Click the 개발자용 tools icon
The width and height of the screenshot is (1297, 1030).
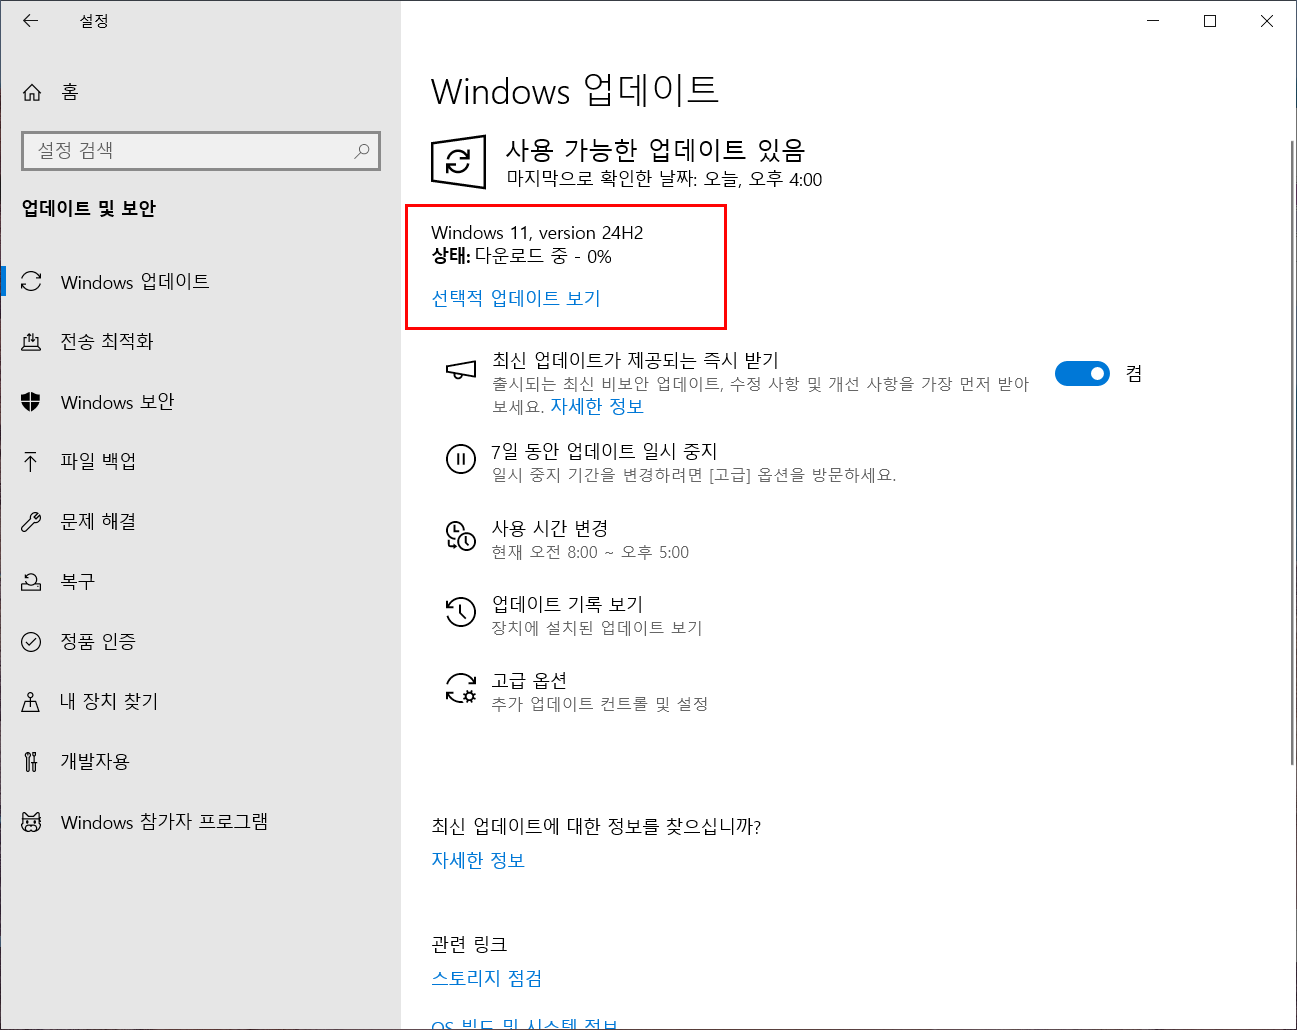(x=31, y=761)
